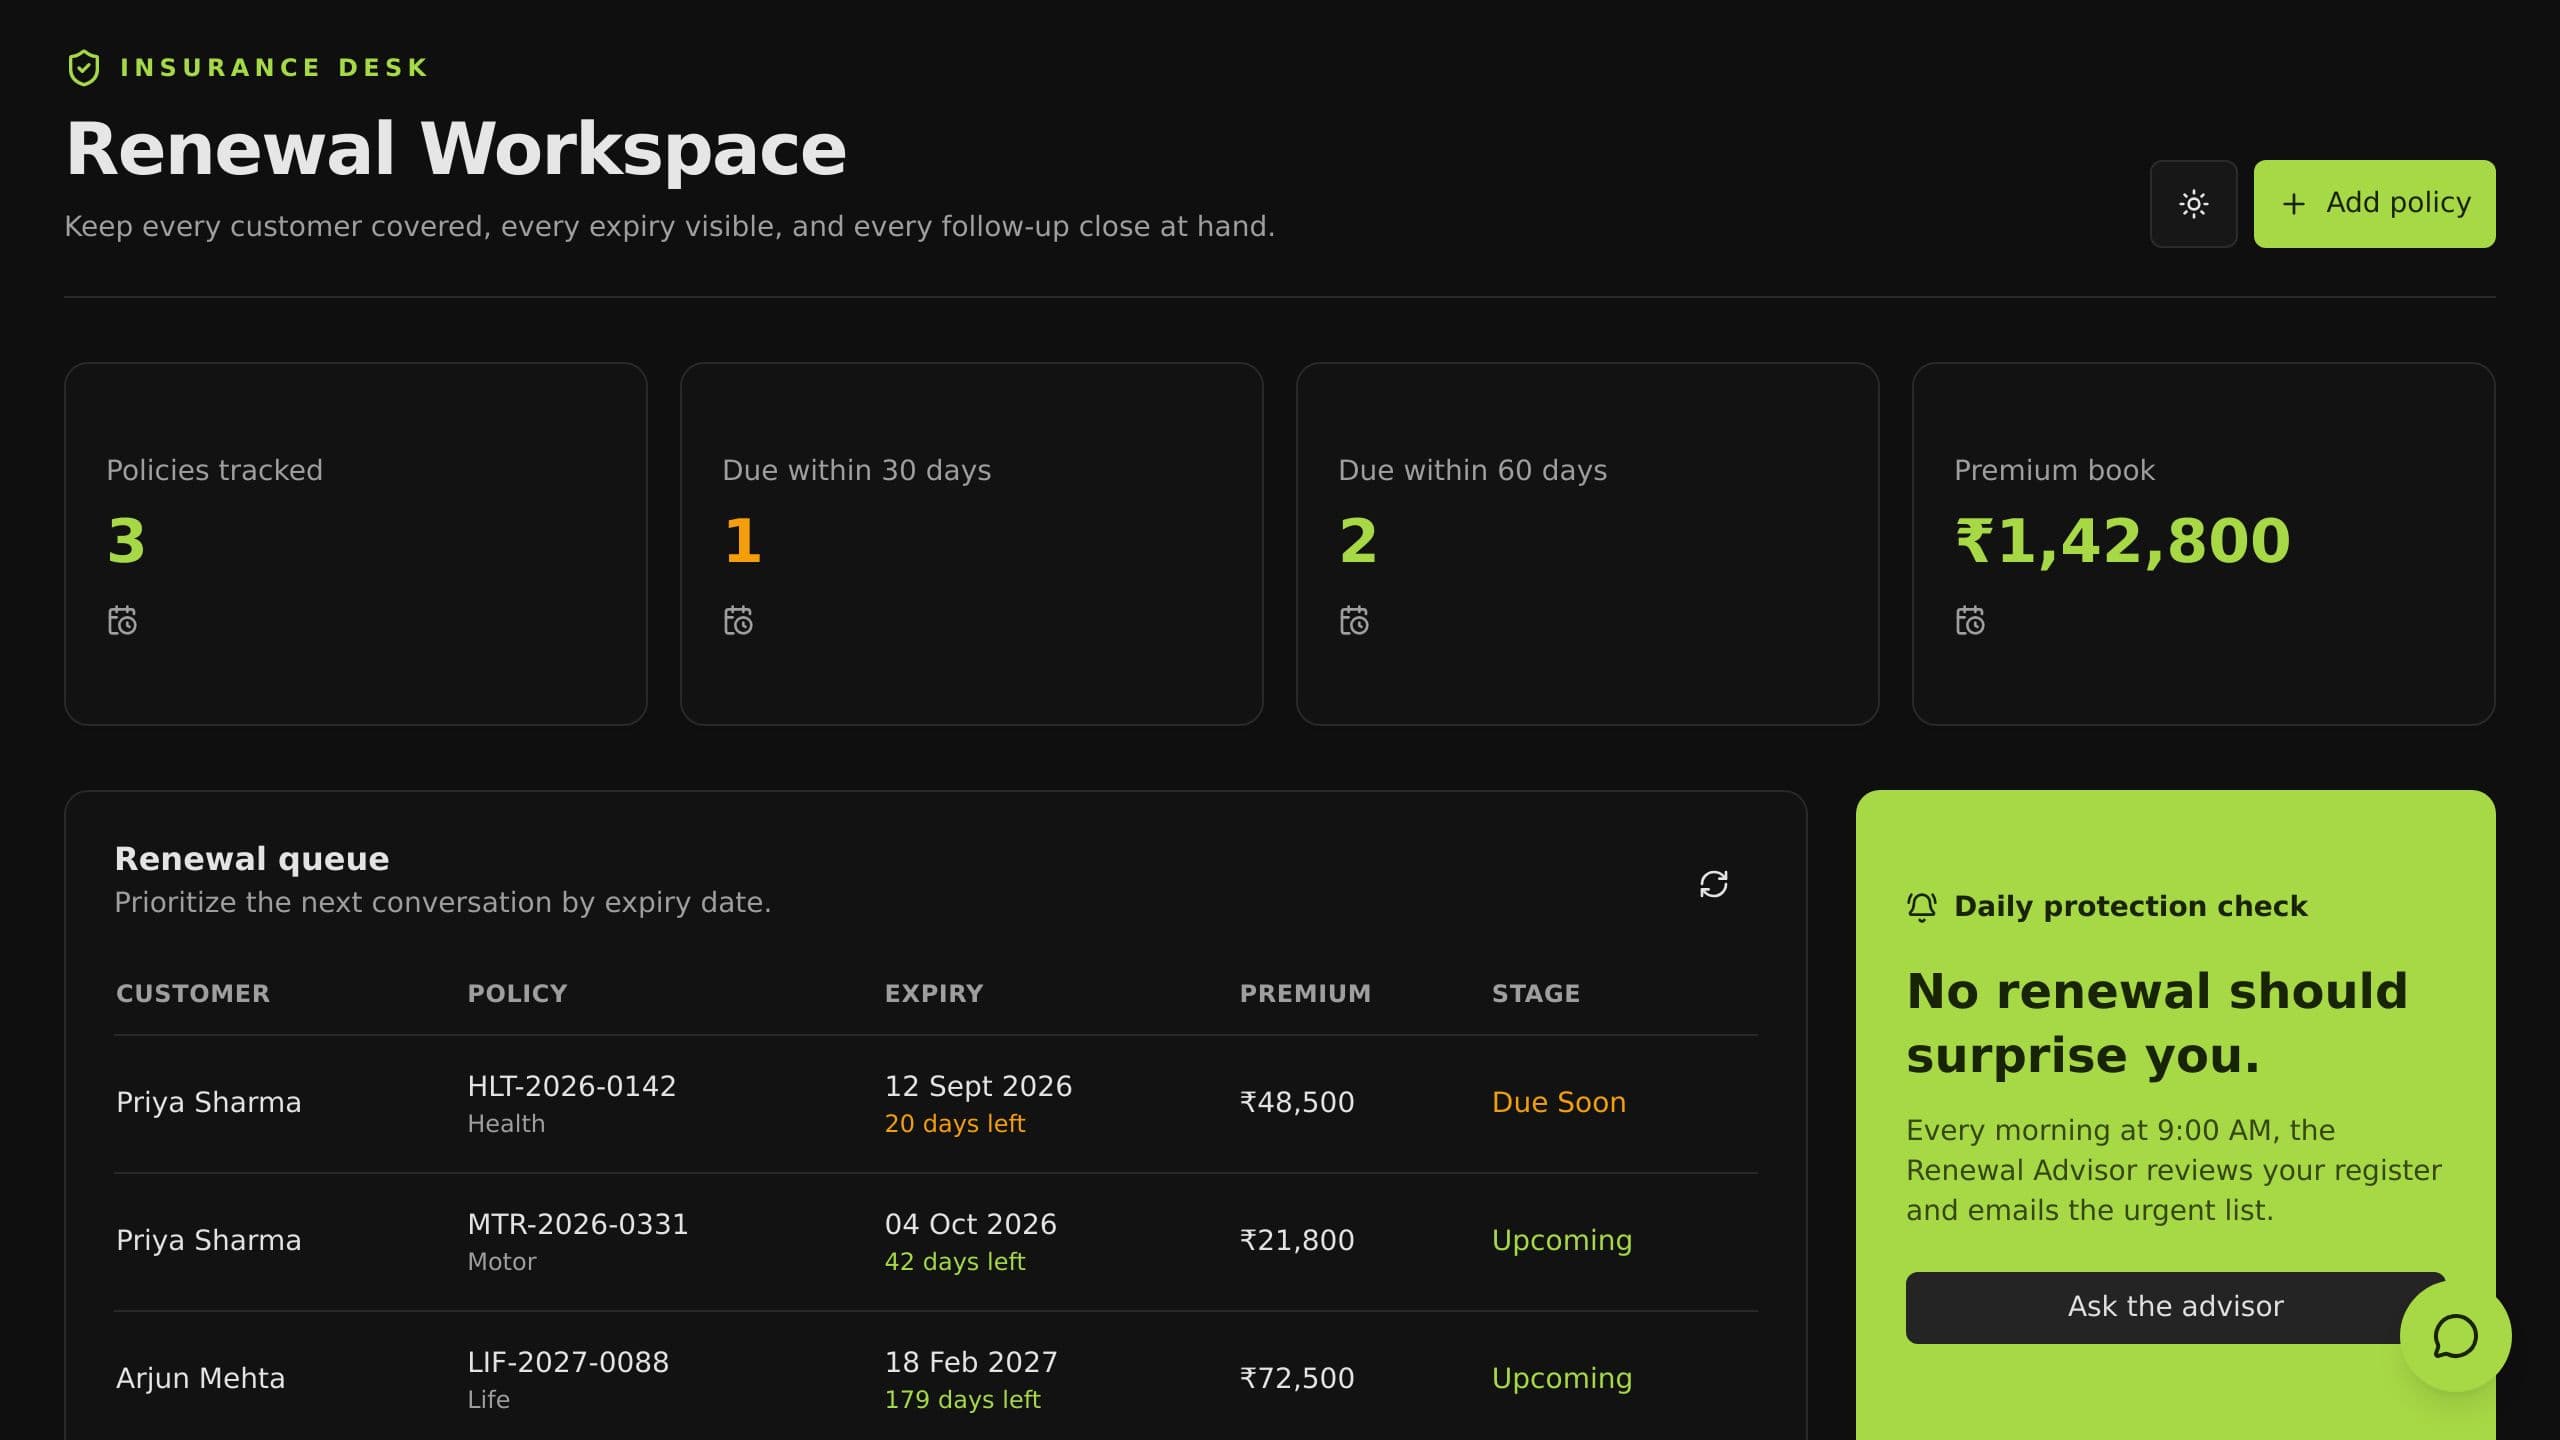Viewport: 2560px width, 1440px height.
Task: Open the chat bubble floating button
Action: pyautogui.click(x=2455, y=1336)
